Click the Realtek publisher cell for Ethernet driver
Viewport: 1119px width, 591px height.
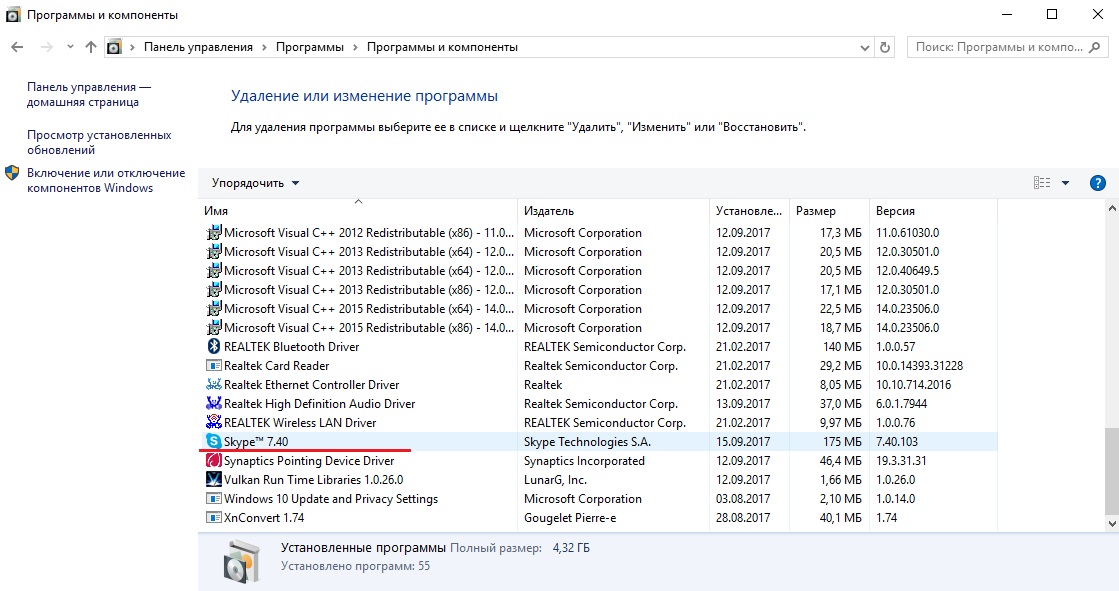(543, 385)
